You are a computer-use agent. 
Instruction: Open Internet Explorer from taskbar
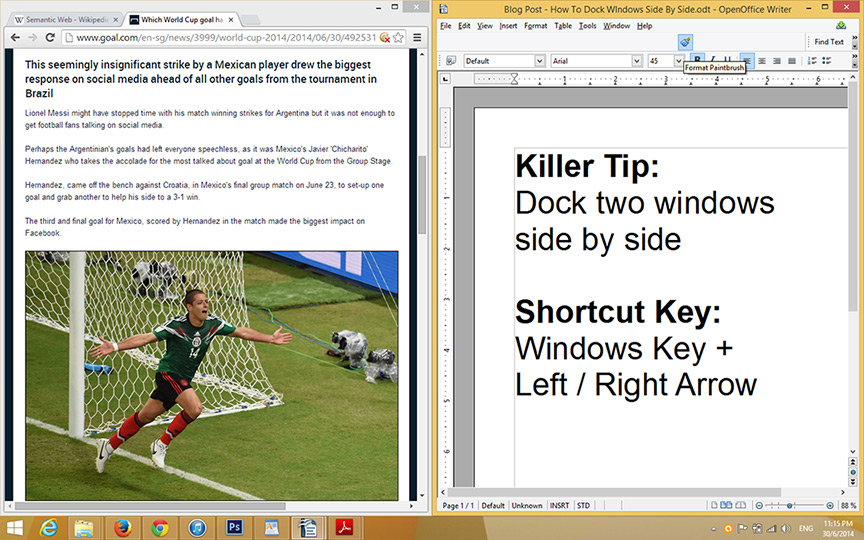click(49, 528)
